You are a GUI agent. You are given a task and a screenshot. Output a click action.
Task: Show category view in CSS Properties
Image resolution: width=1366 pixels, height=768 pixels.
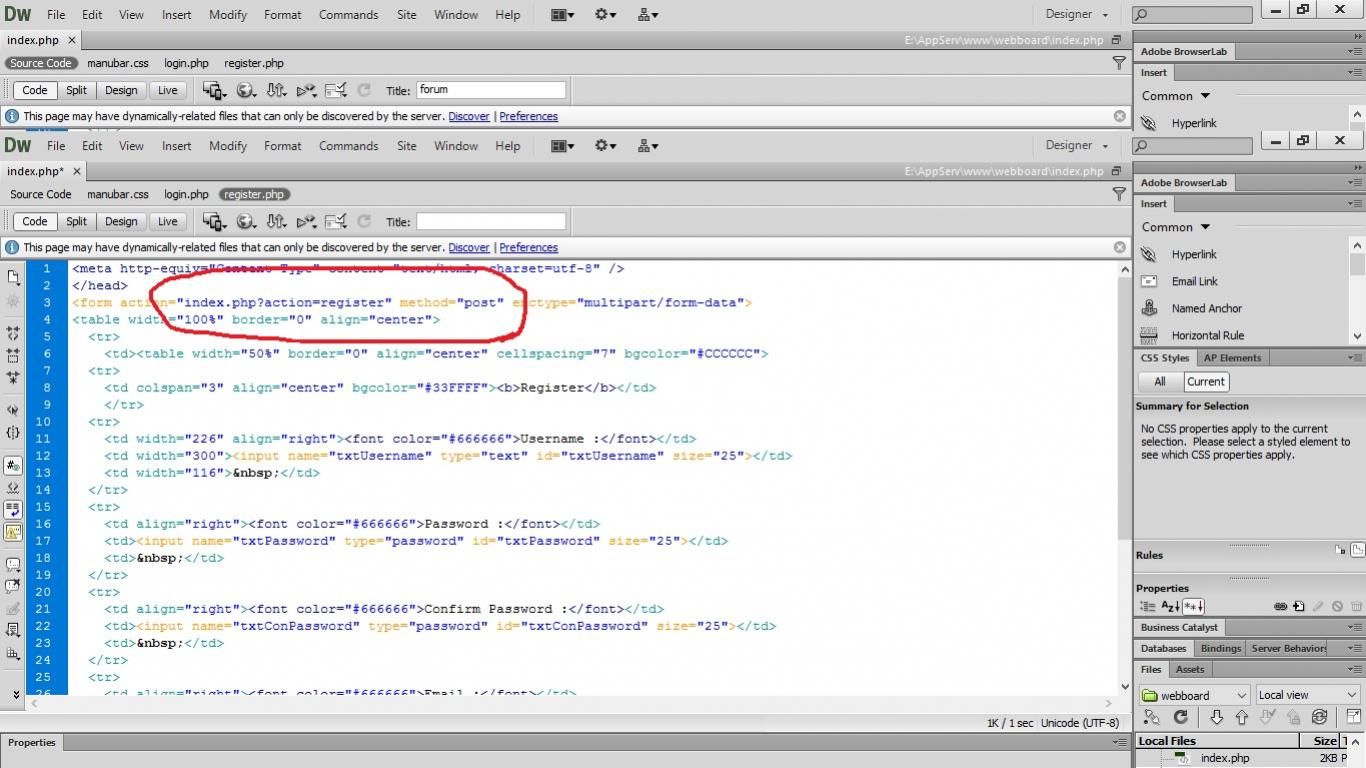tap(1147, 606)
